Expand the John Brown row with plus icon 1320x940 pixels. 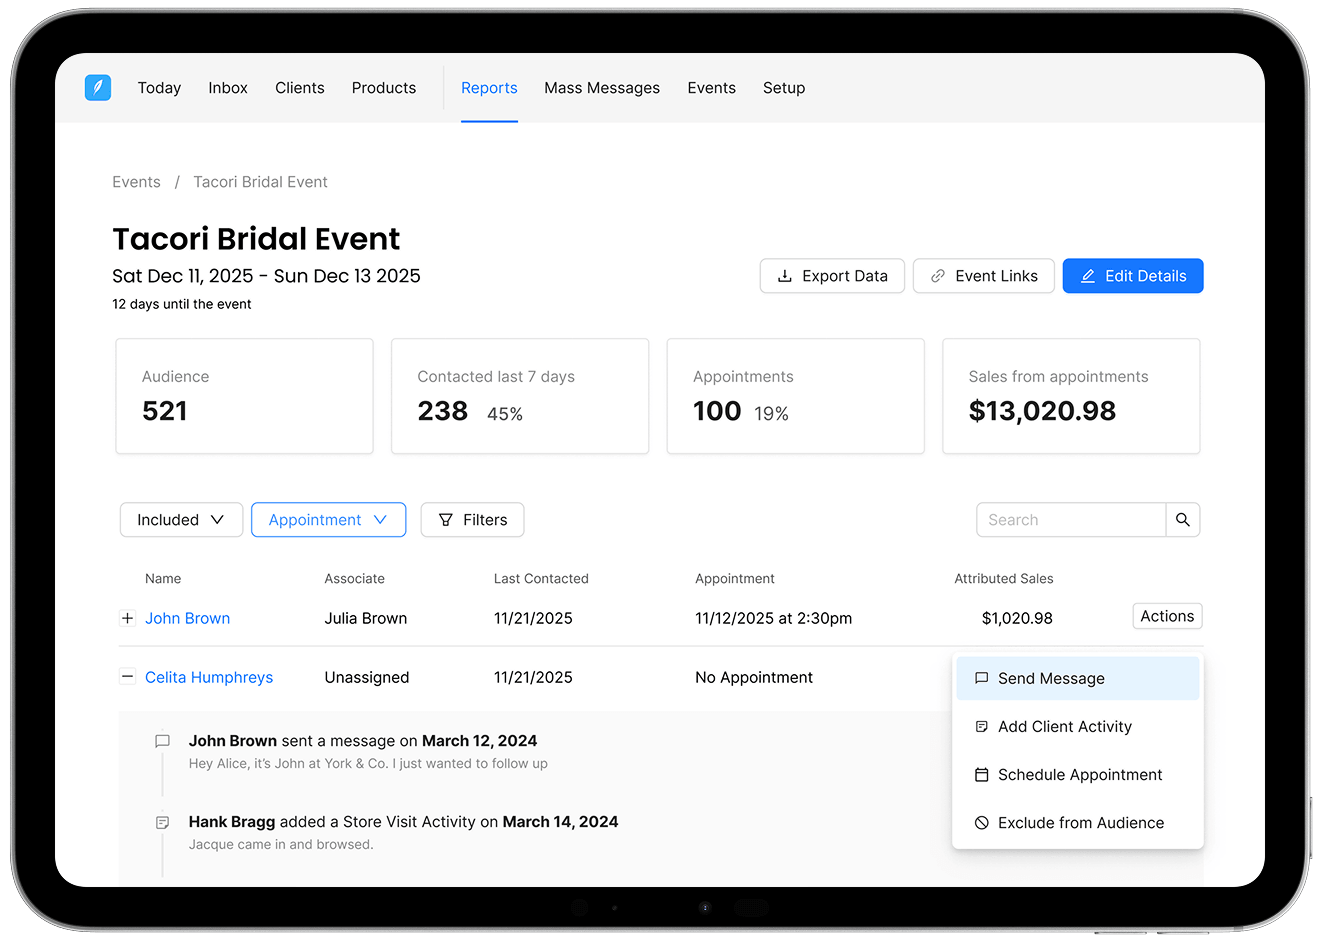click(x=127, y=618)
